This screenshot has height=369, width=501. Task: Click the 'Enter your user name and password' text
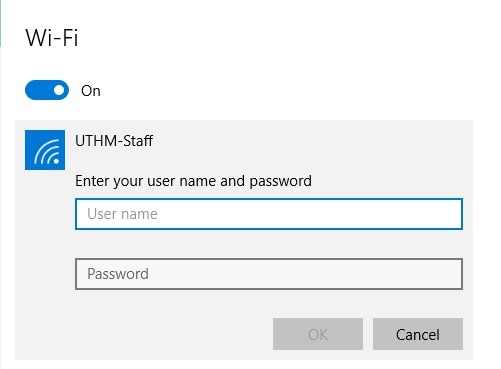pos(193,181)
